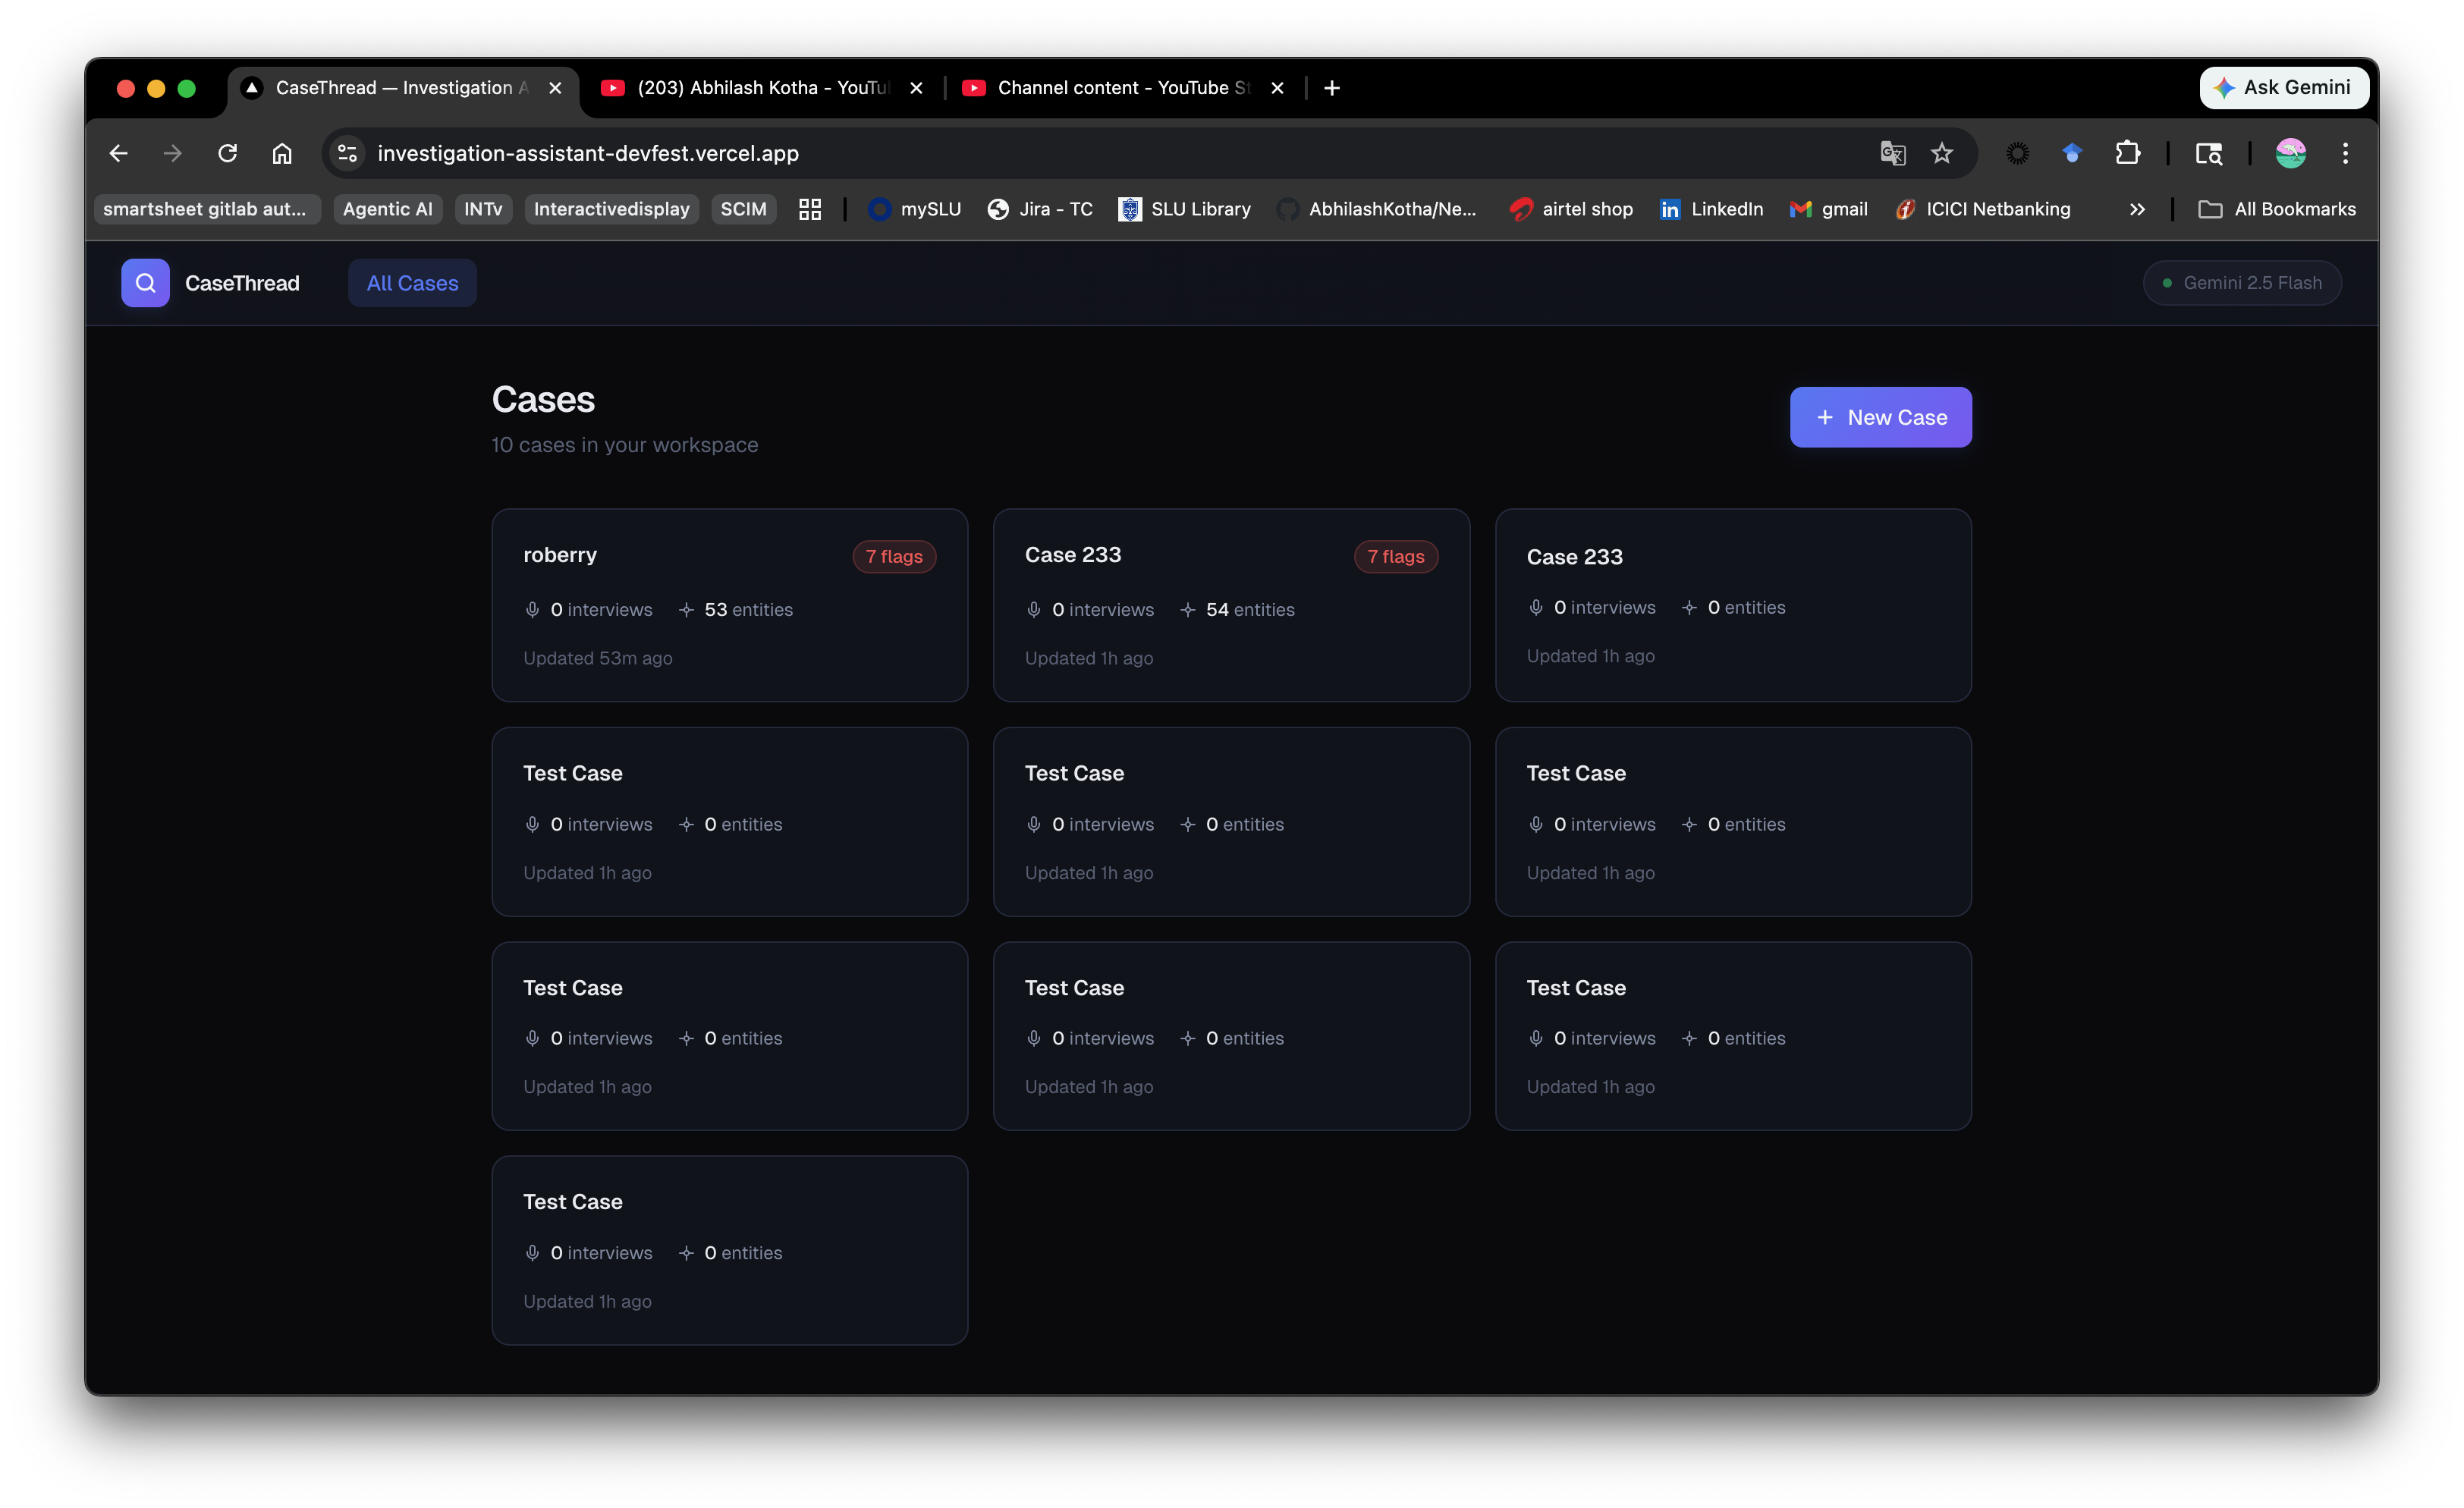The width and height of the screenshot is (2464, 1508).
Task: Open the Gemini 2.5 Flash status pill
Action: [x=2241, y=283]
